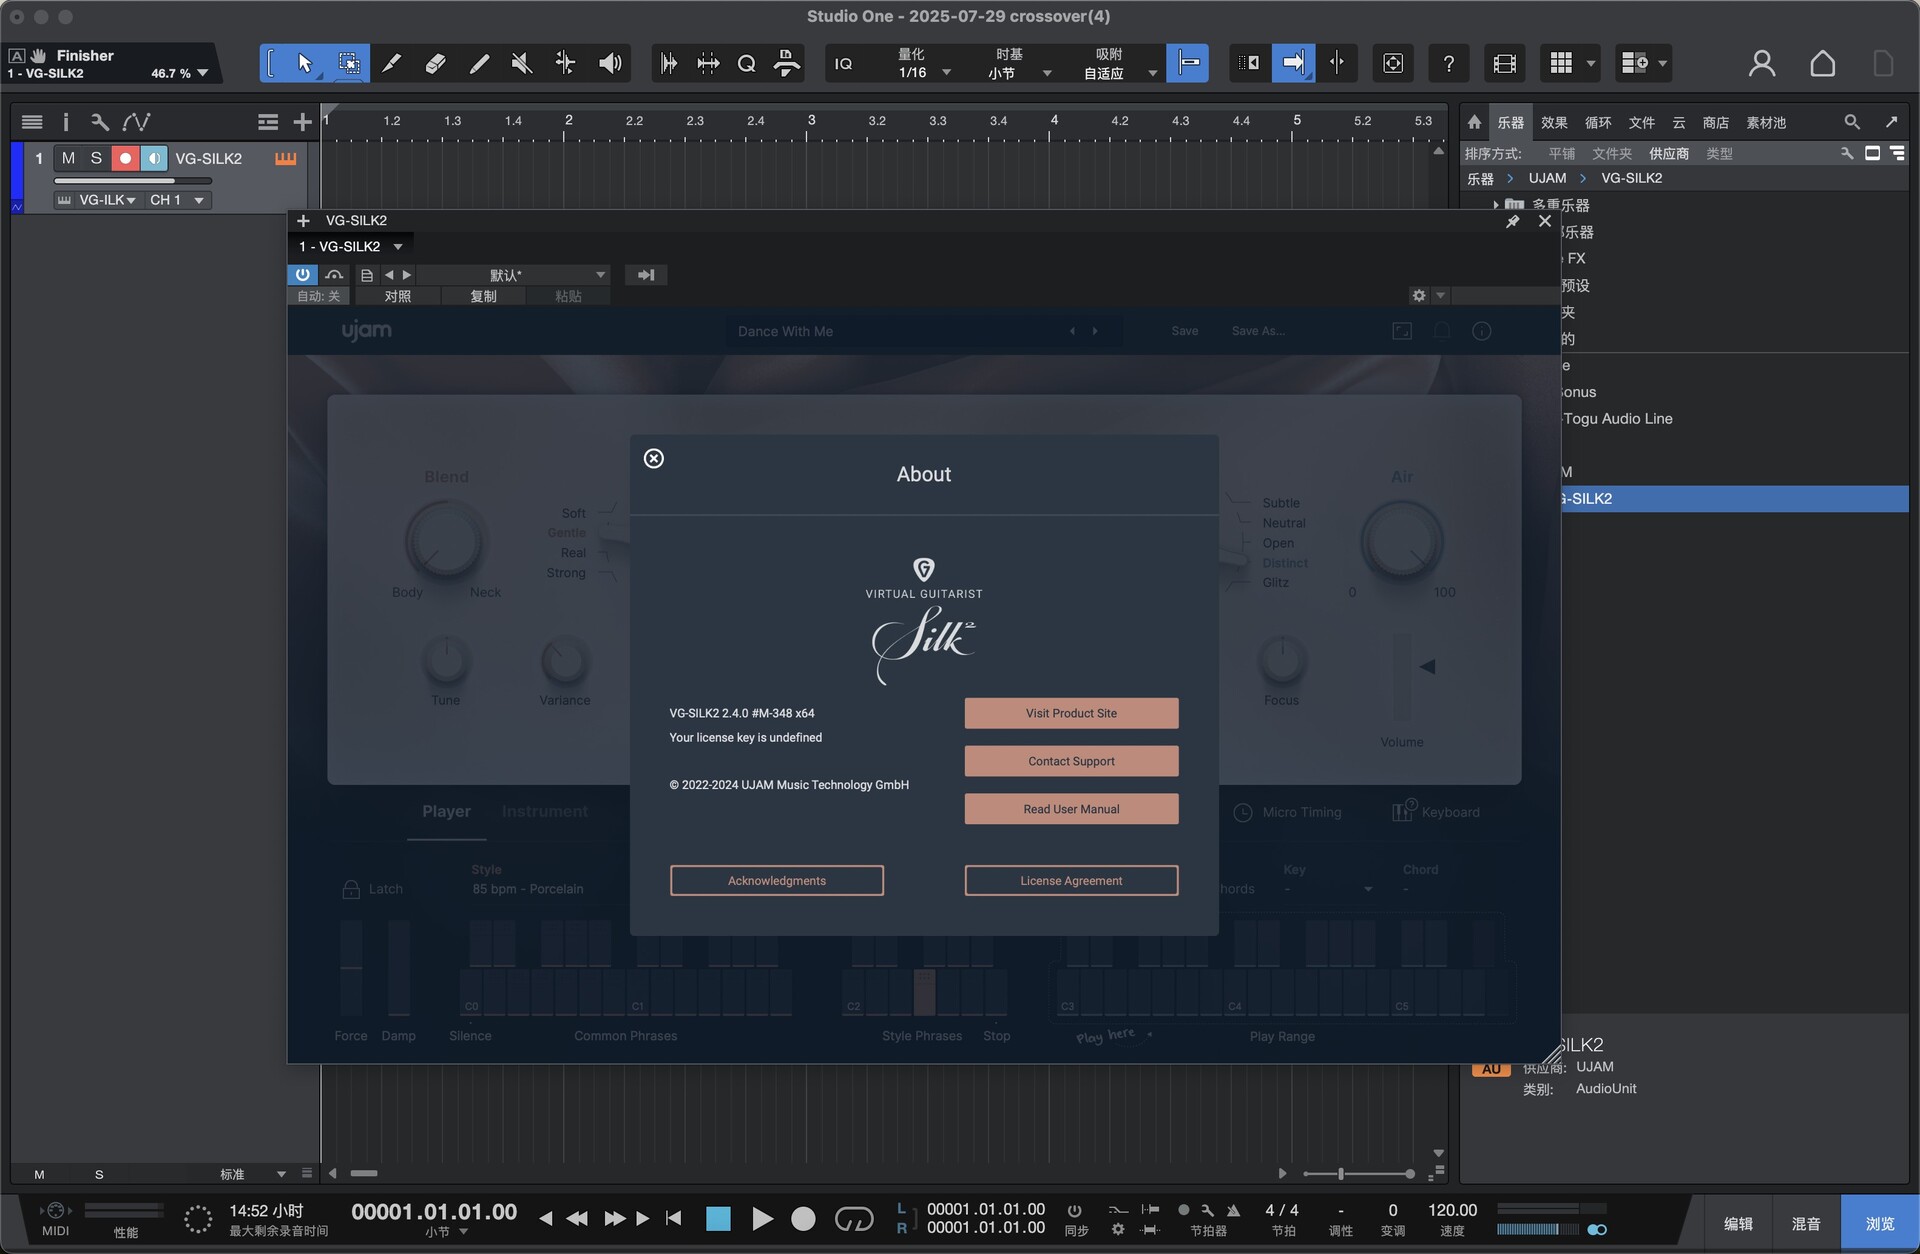Open plugin preset dropdown 默认*
Image resolution: width=1920 pixels, height=1254 pixels.
pyautogui.click(x=514, y=275)
